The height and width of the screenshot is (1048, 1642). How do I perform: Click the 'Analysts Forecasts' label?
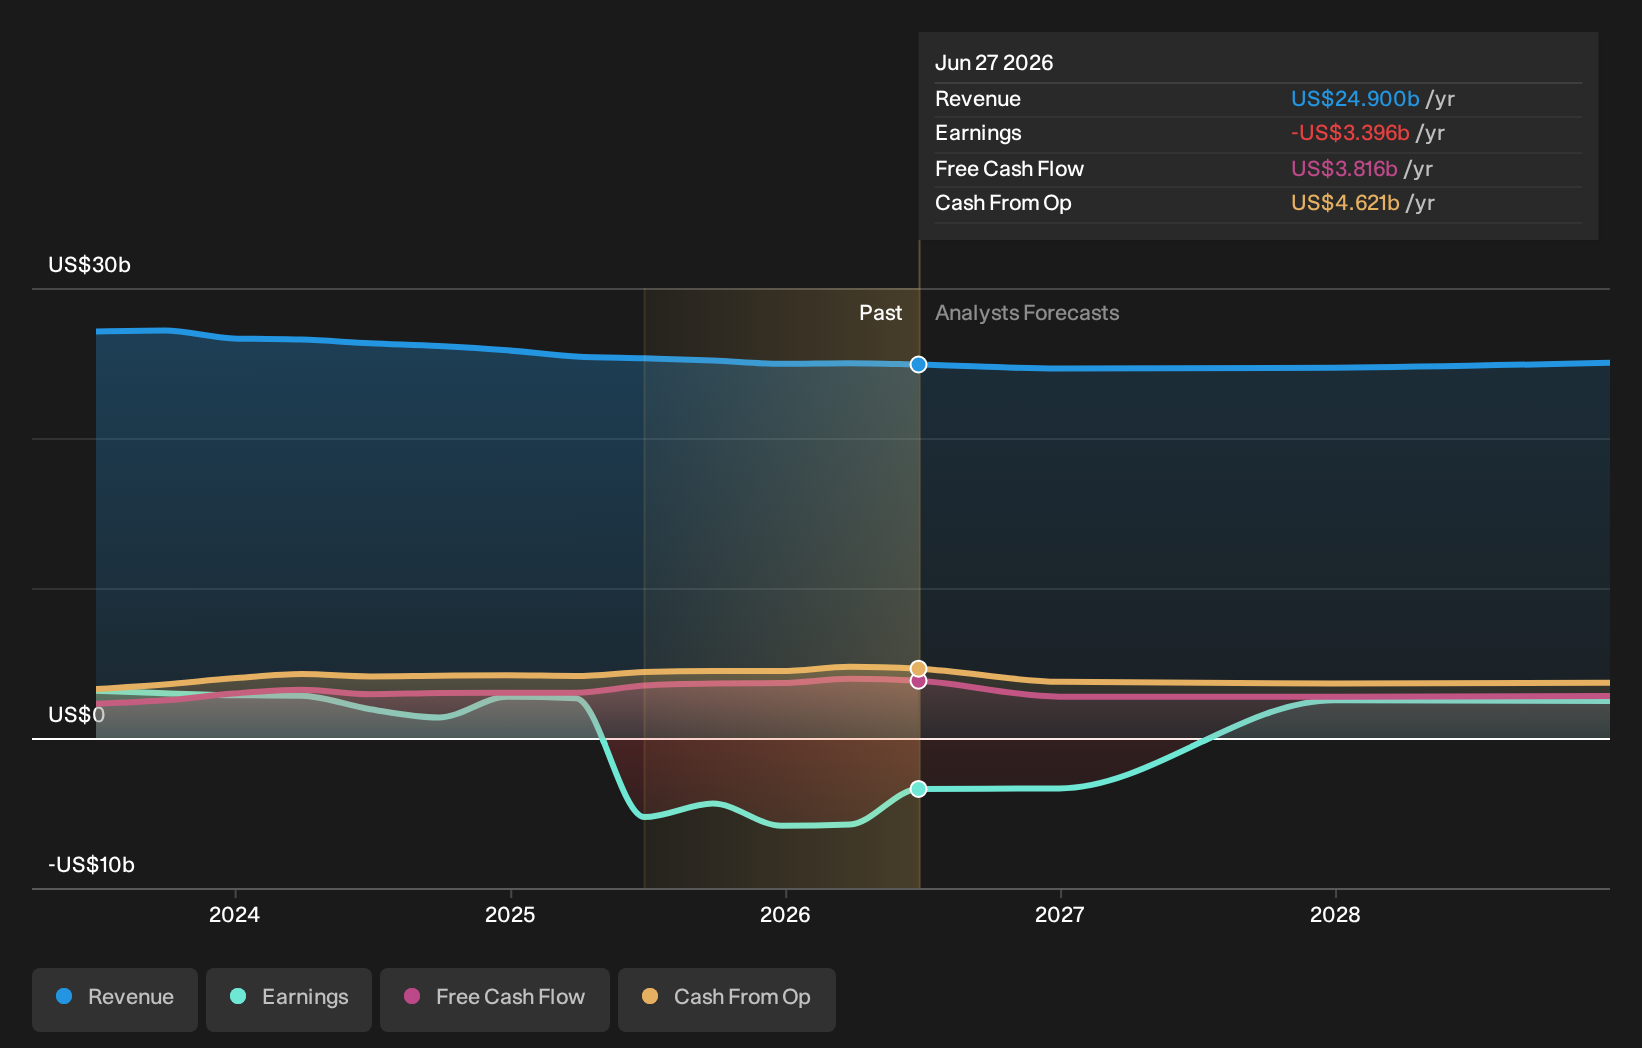[1027, 313]
